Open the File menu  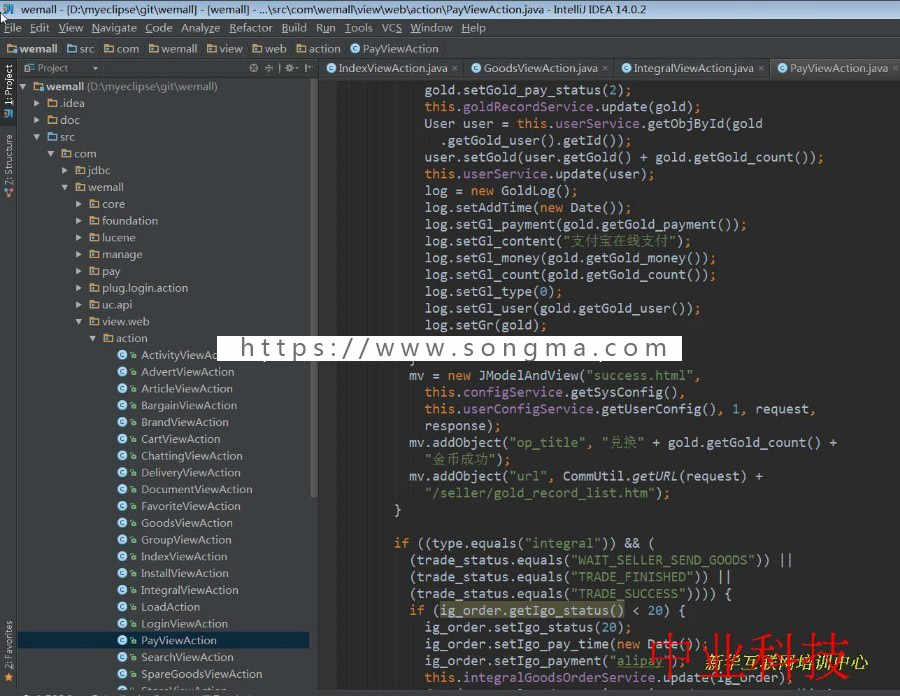click(x=13, y=28)
